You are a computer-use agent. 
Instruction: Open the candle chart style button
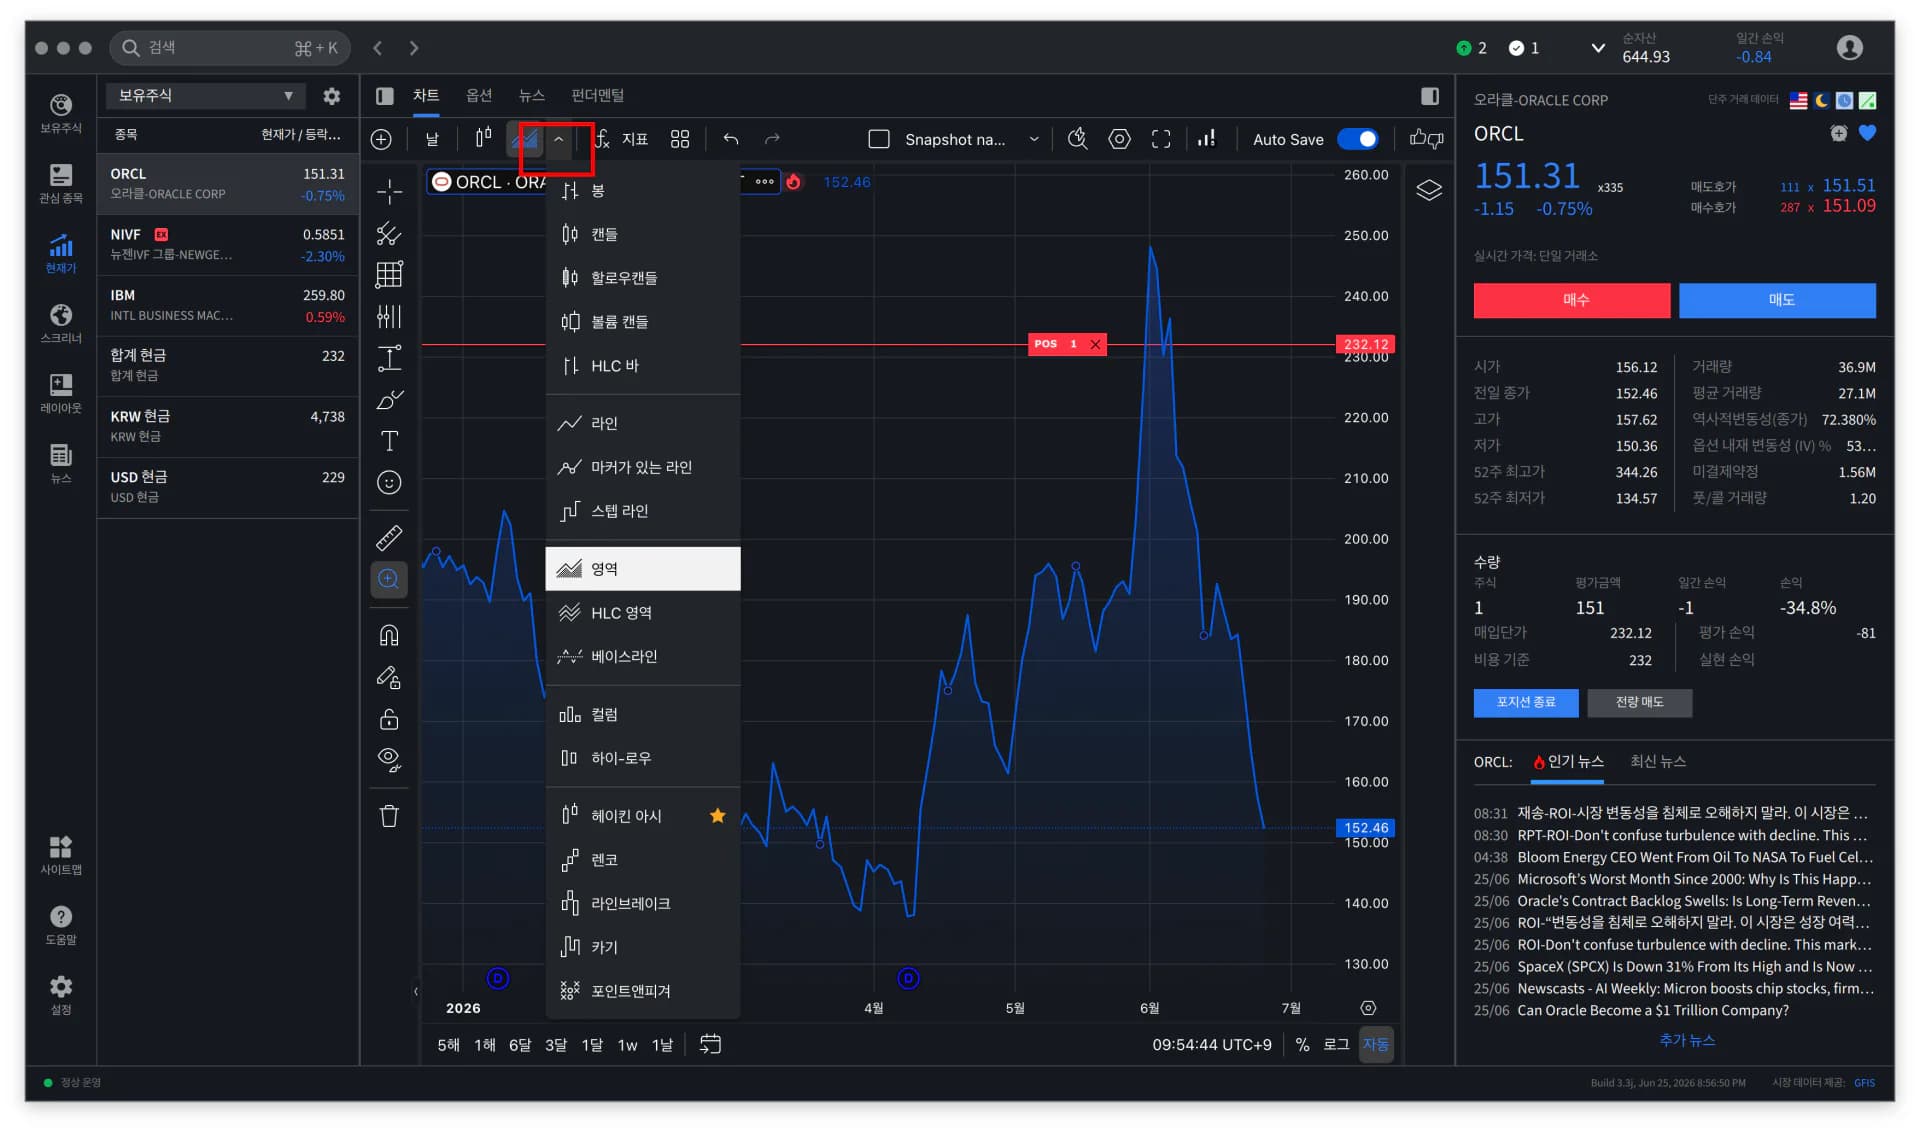click(483, 139)
